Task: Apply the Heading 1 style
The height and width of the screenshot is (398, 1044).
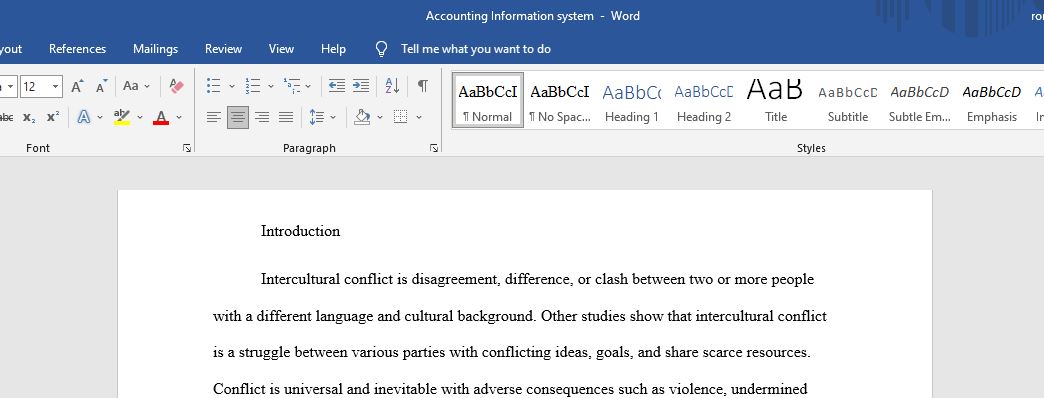Action: (x=632, y=100)
